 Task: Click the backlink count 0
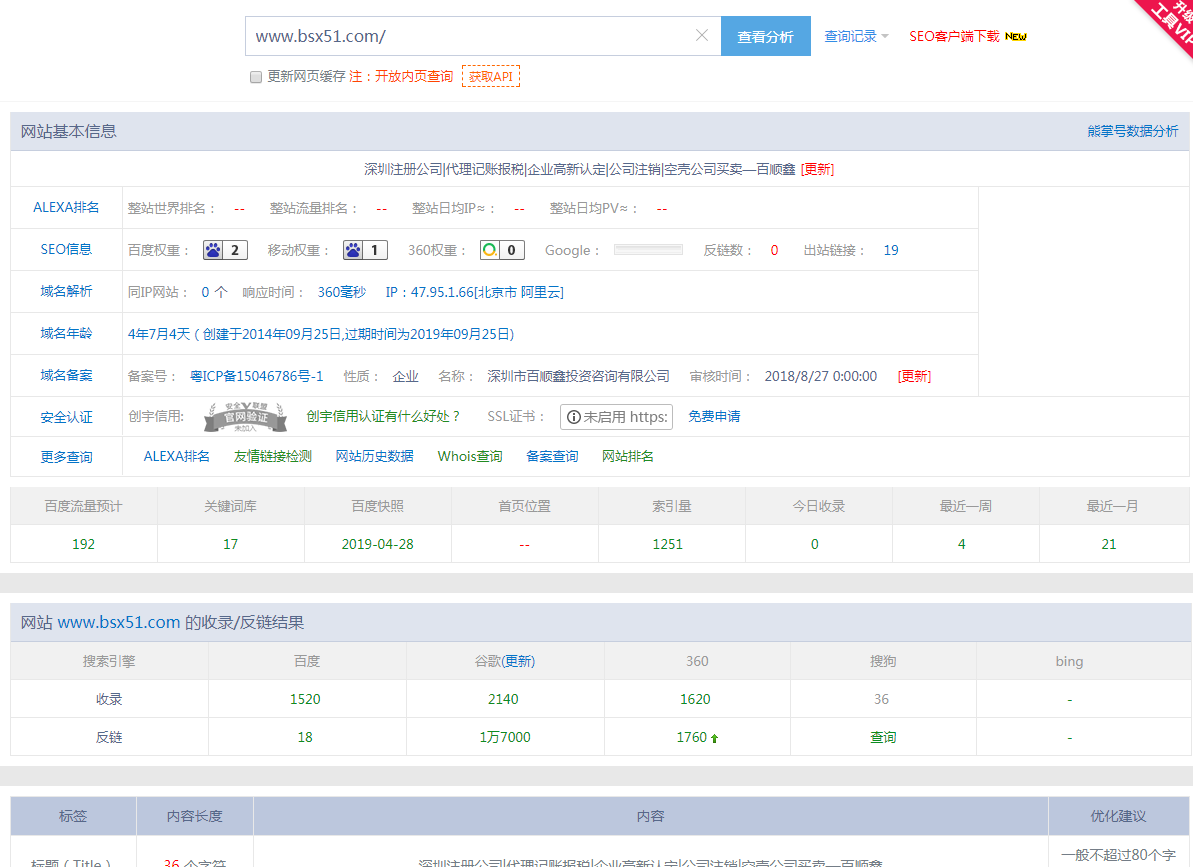(775, 250)
